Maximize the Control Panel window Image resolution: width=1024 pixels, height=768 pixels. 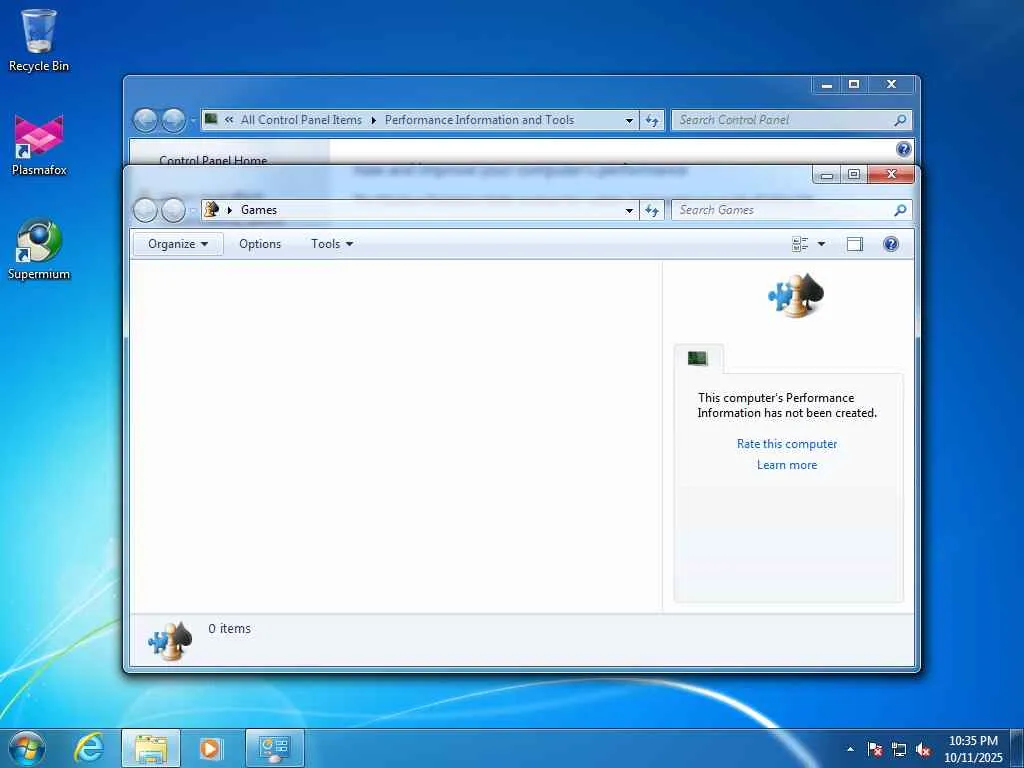(x=854, y=84)
